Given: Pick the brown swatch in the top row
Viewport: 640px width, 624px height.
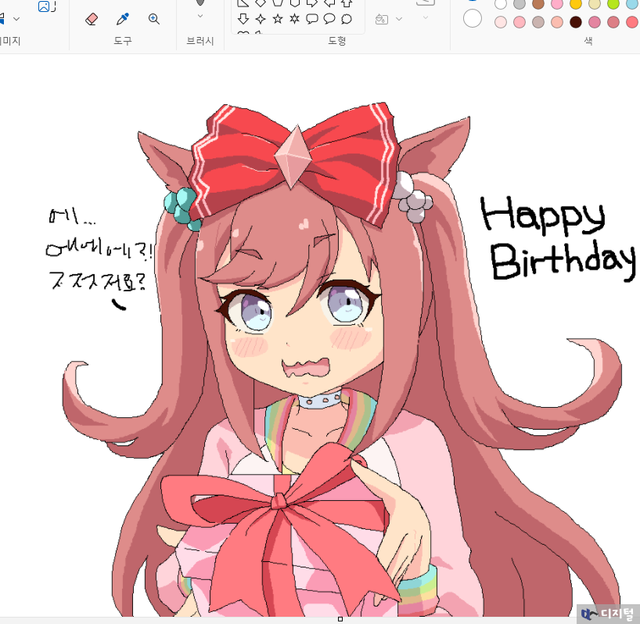Looking at the screenshot, I should [538, 4].
